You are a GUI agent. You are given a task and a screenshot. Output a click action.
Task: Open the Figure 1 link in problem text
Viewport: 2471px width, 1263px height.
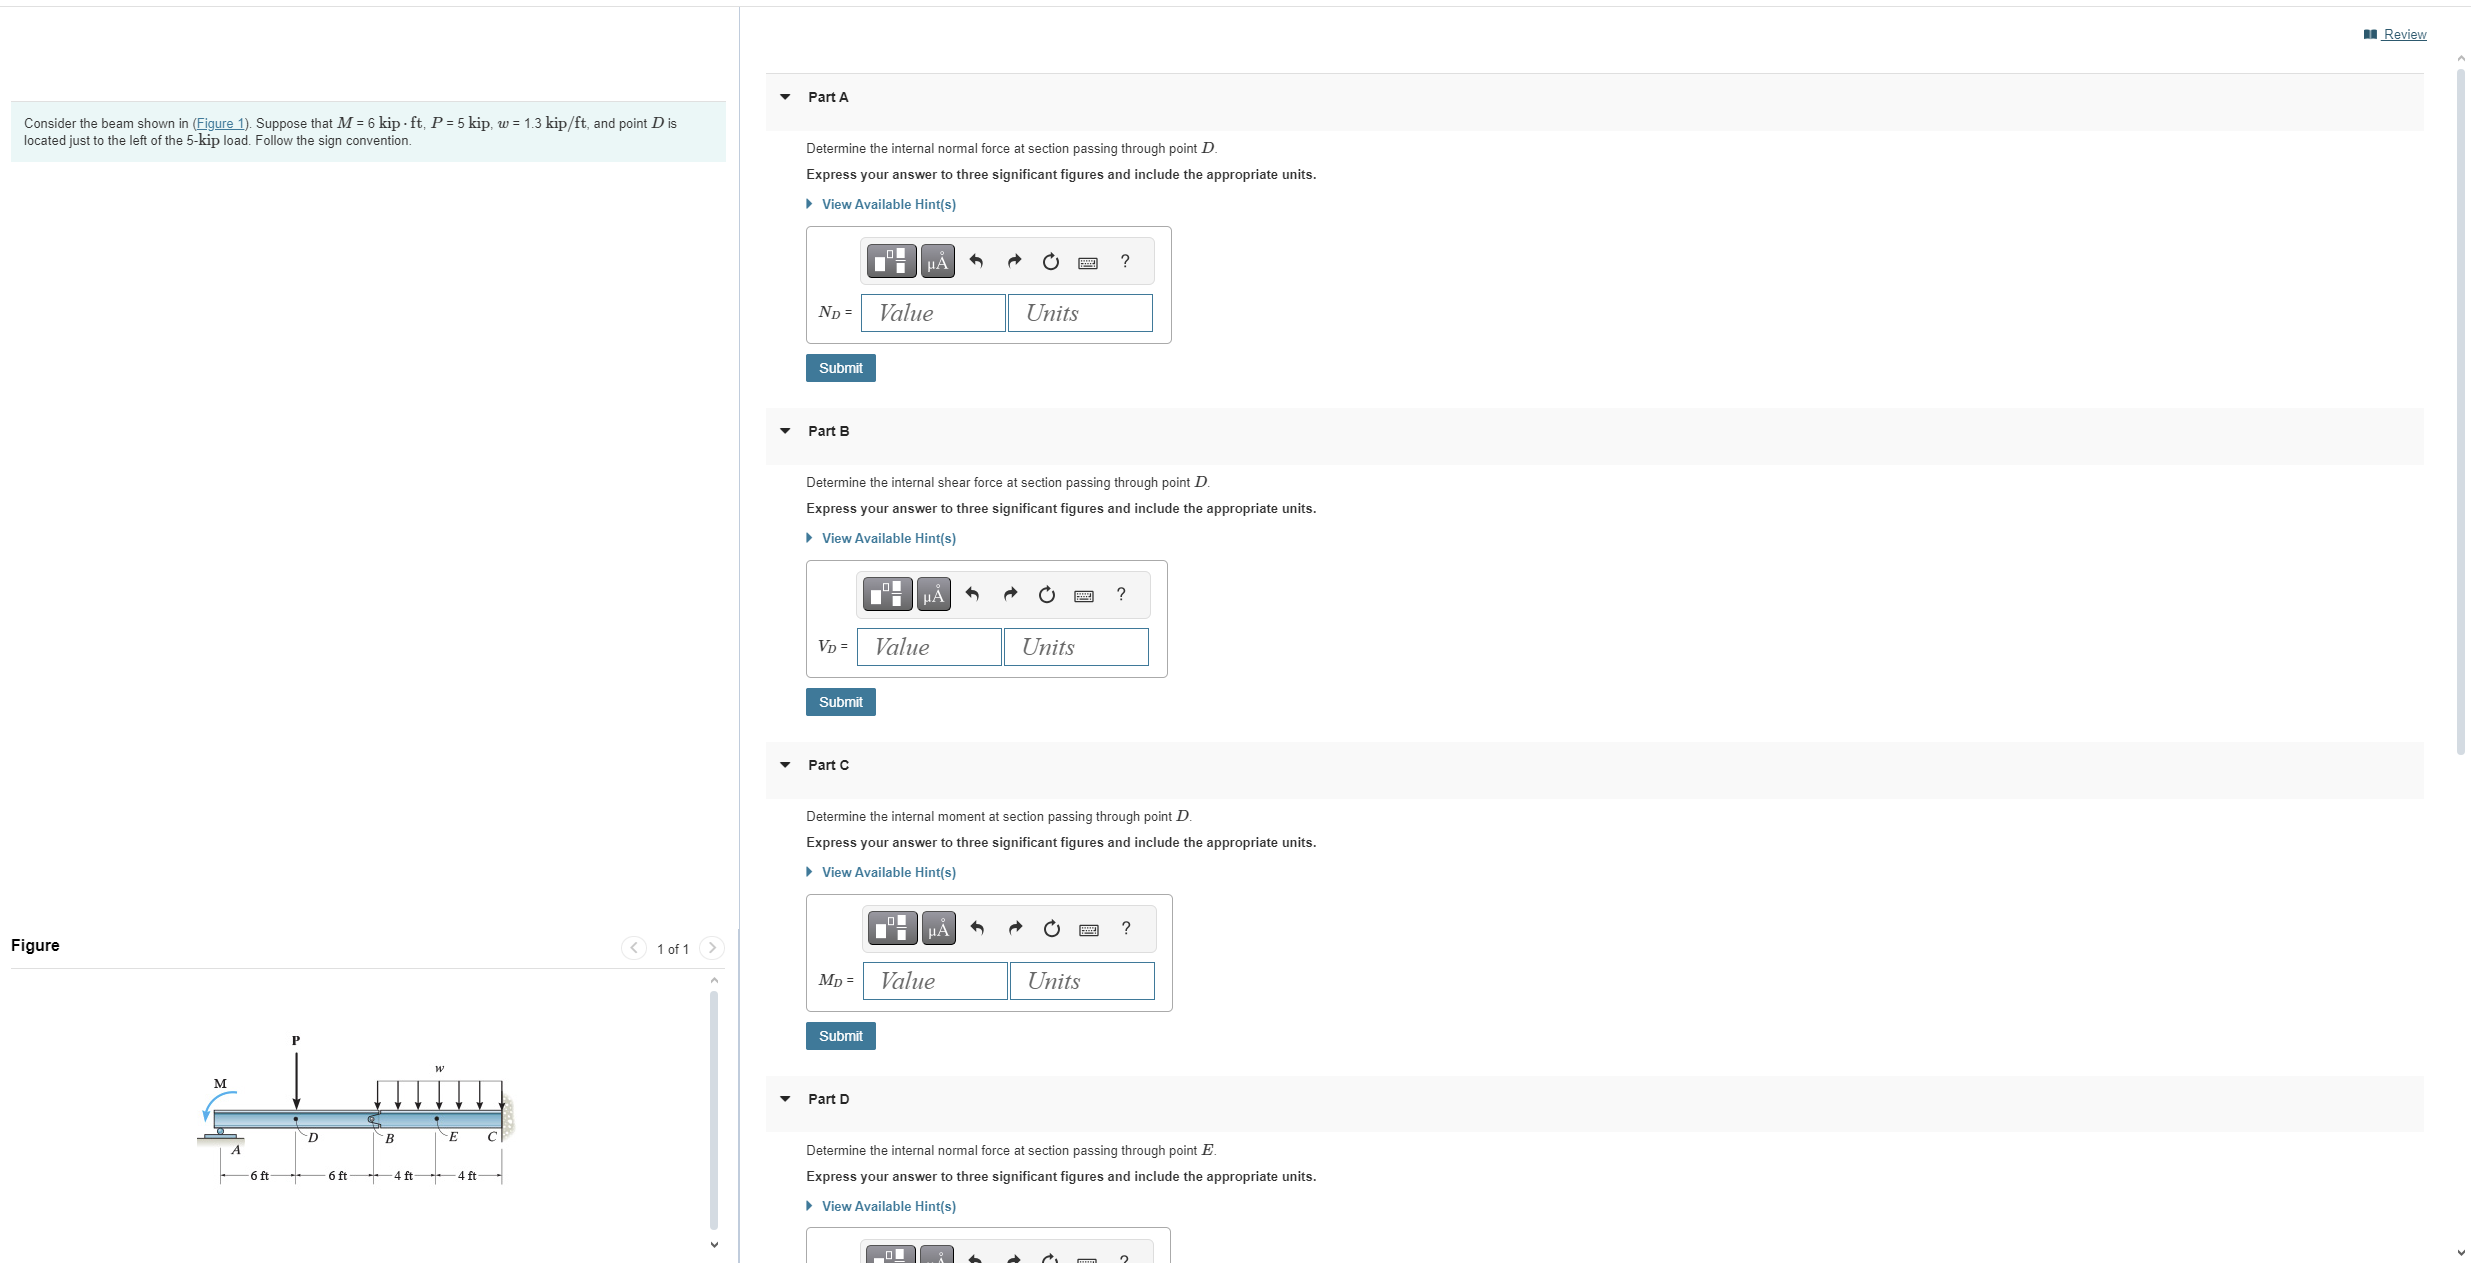pos(220,124)
